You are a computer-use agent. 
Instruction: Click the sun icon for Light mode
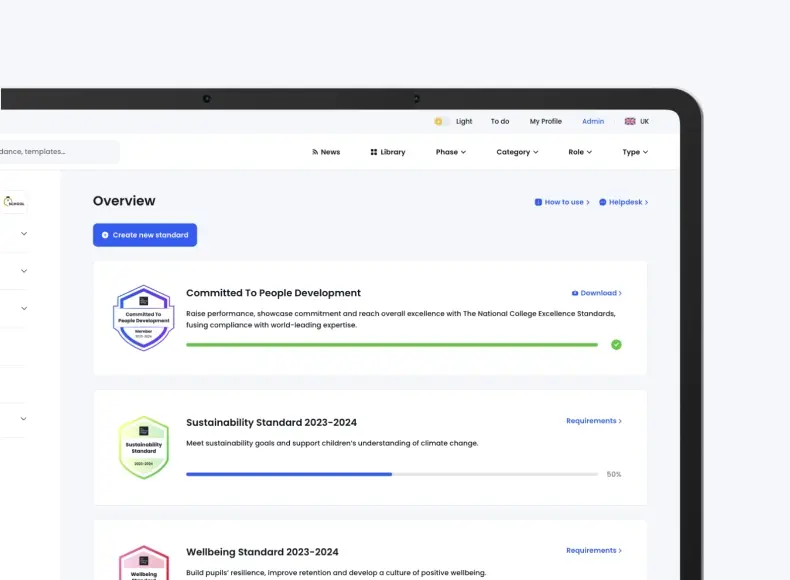[438, 121]
